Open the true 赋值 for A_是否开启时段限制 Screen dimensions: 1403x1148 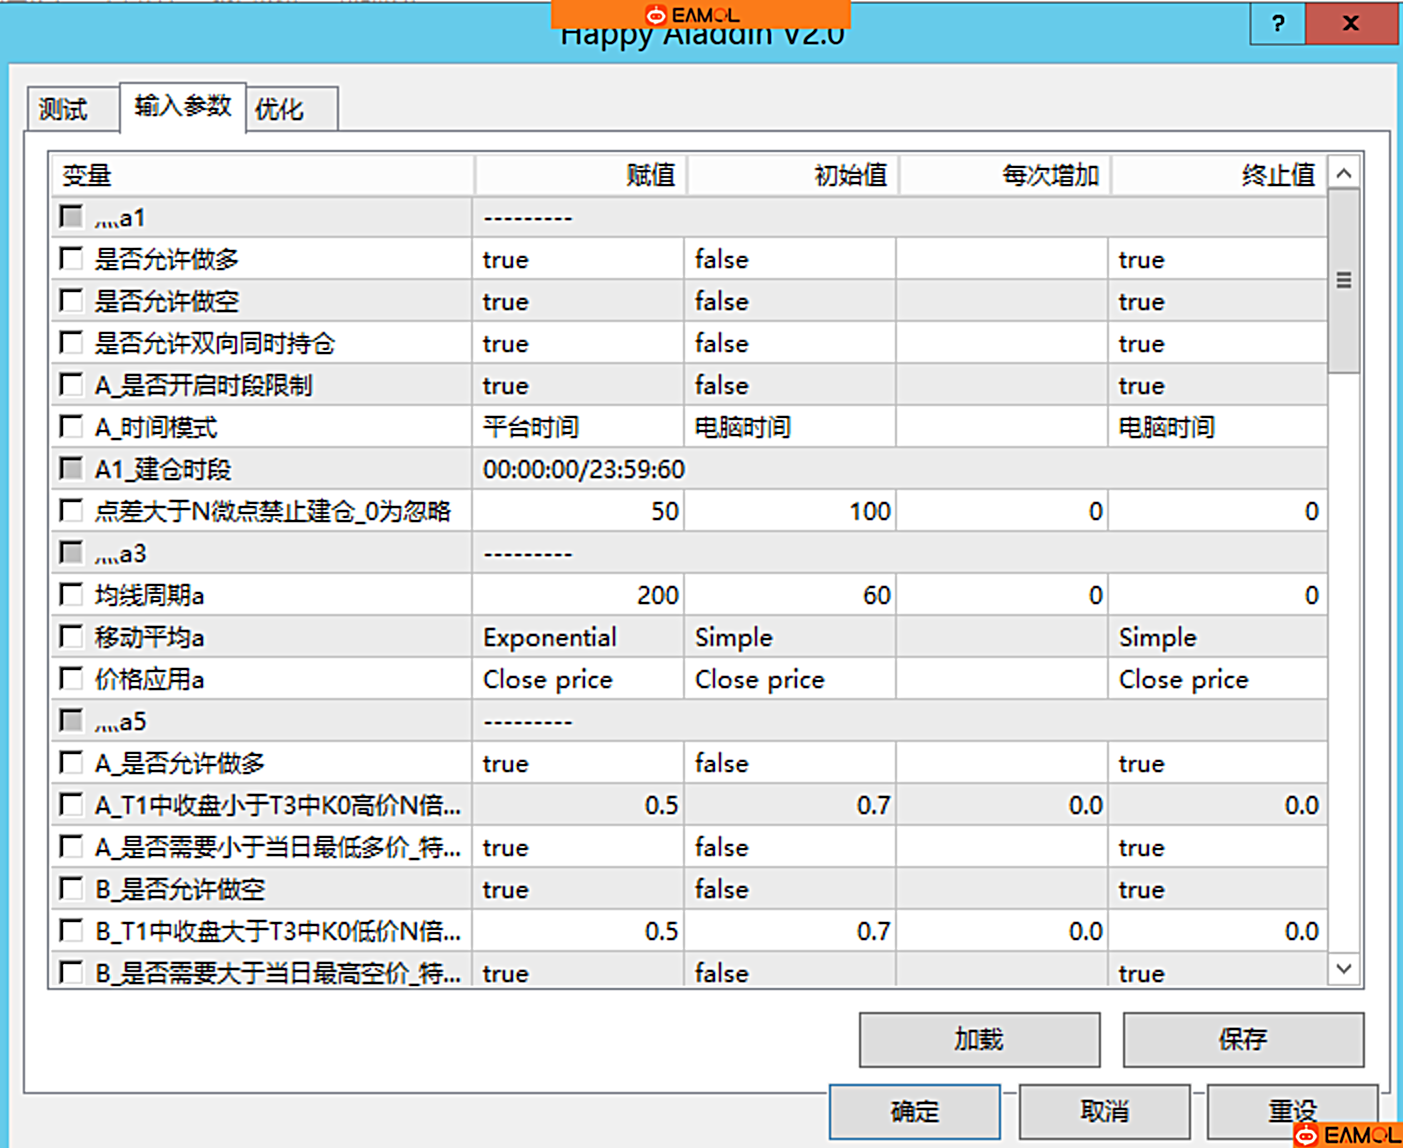pyautogui.click(x=578, y=385)
